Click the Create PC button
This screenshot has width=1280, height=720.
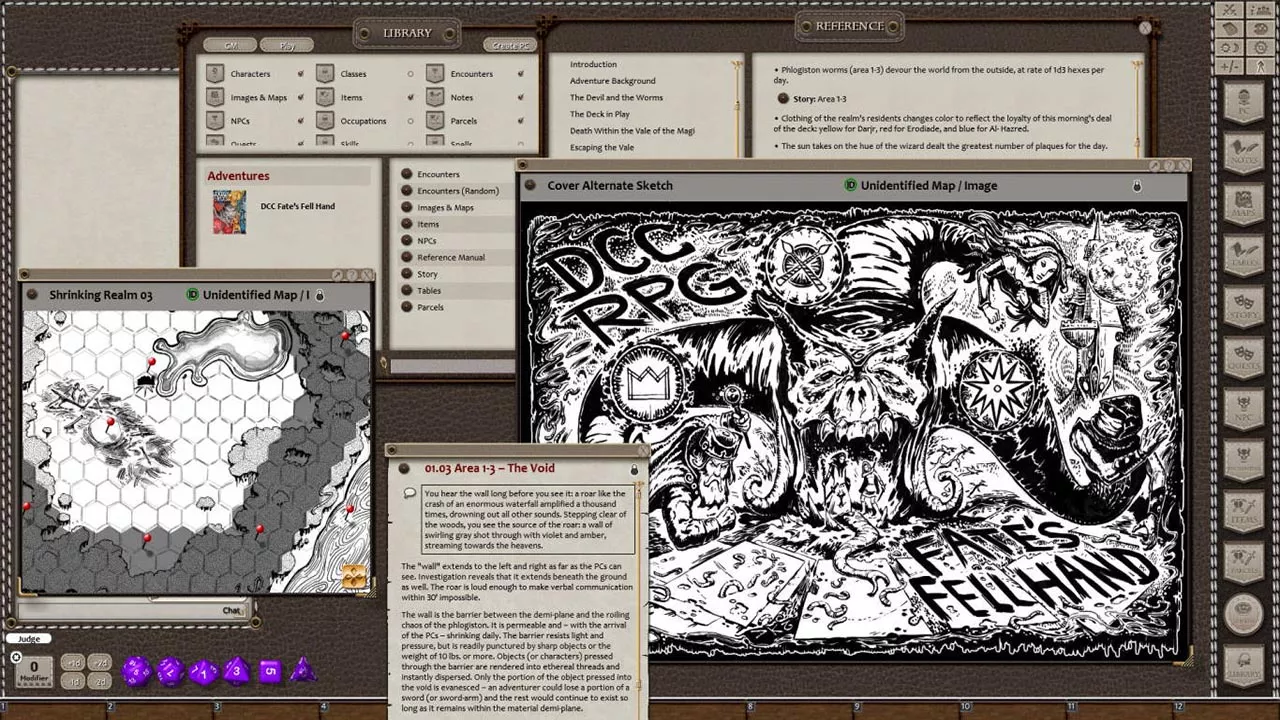pos(510,45)
